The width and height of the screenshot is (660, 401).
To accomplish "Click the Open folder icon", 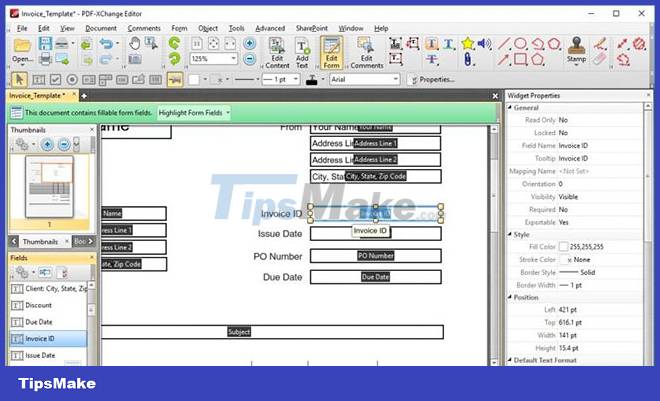I will click(x=22, y=45).
